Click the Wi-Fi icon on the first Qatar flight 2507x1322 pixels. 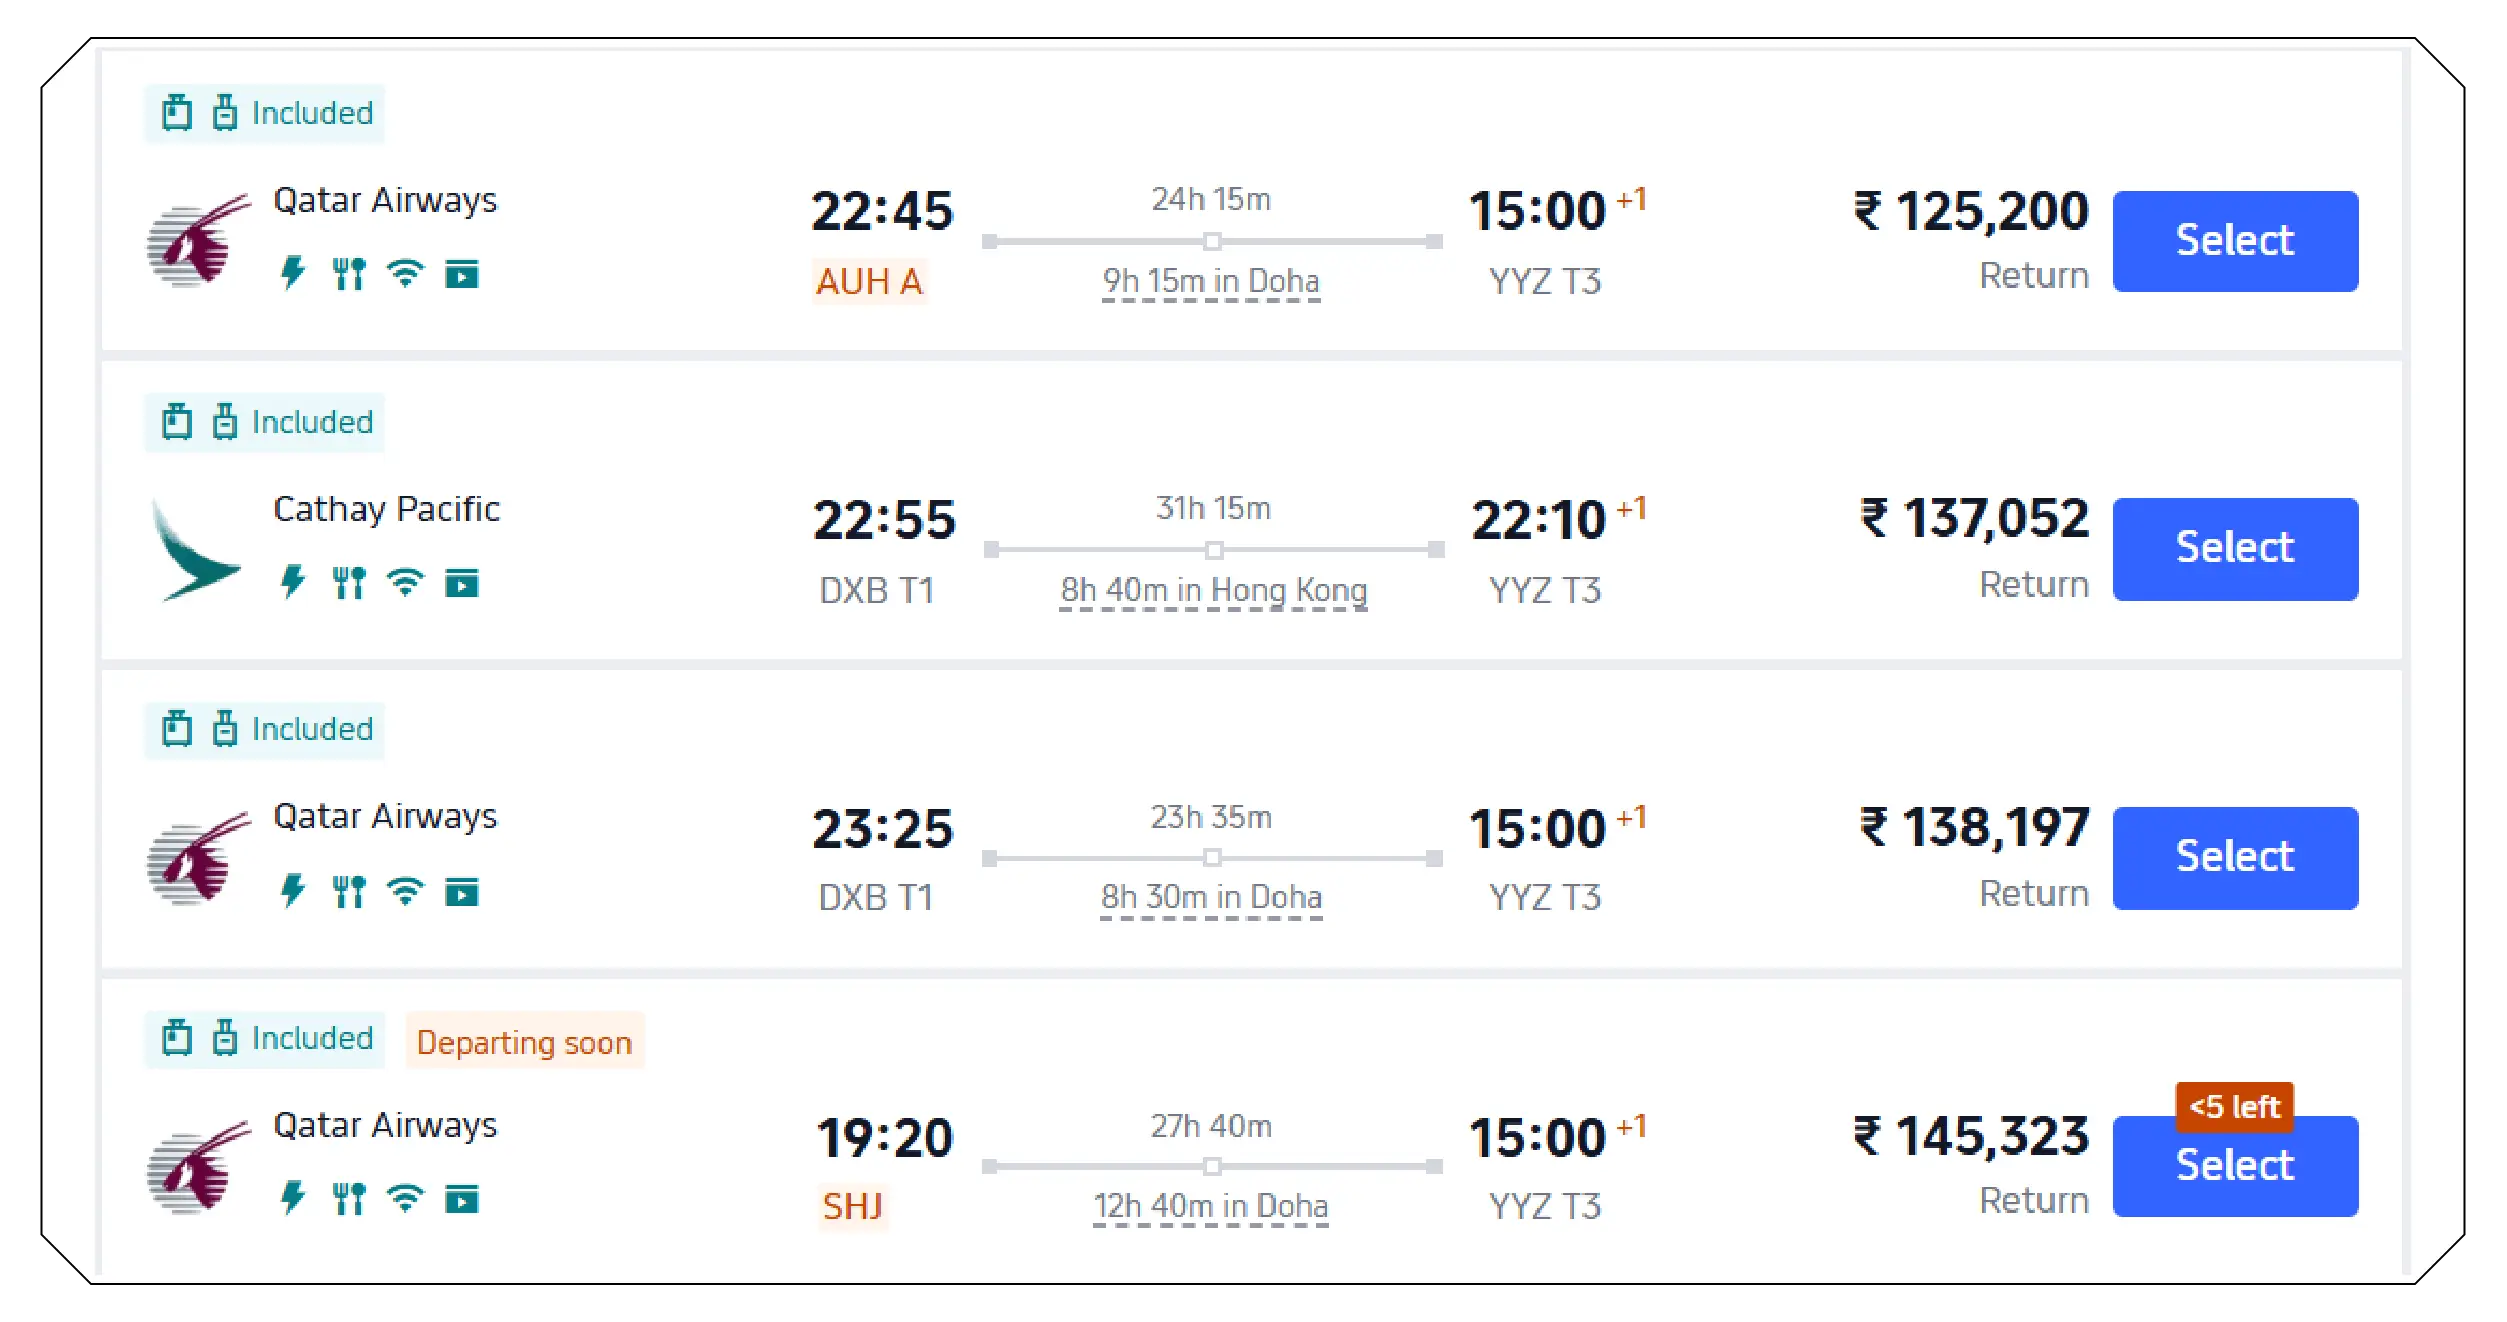point(405,272)
